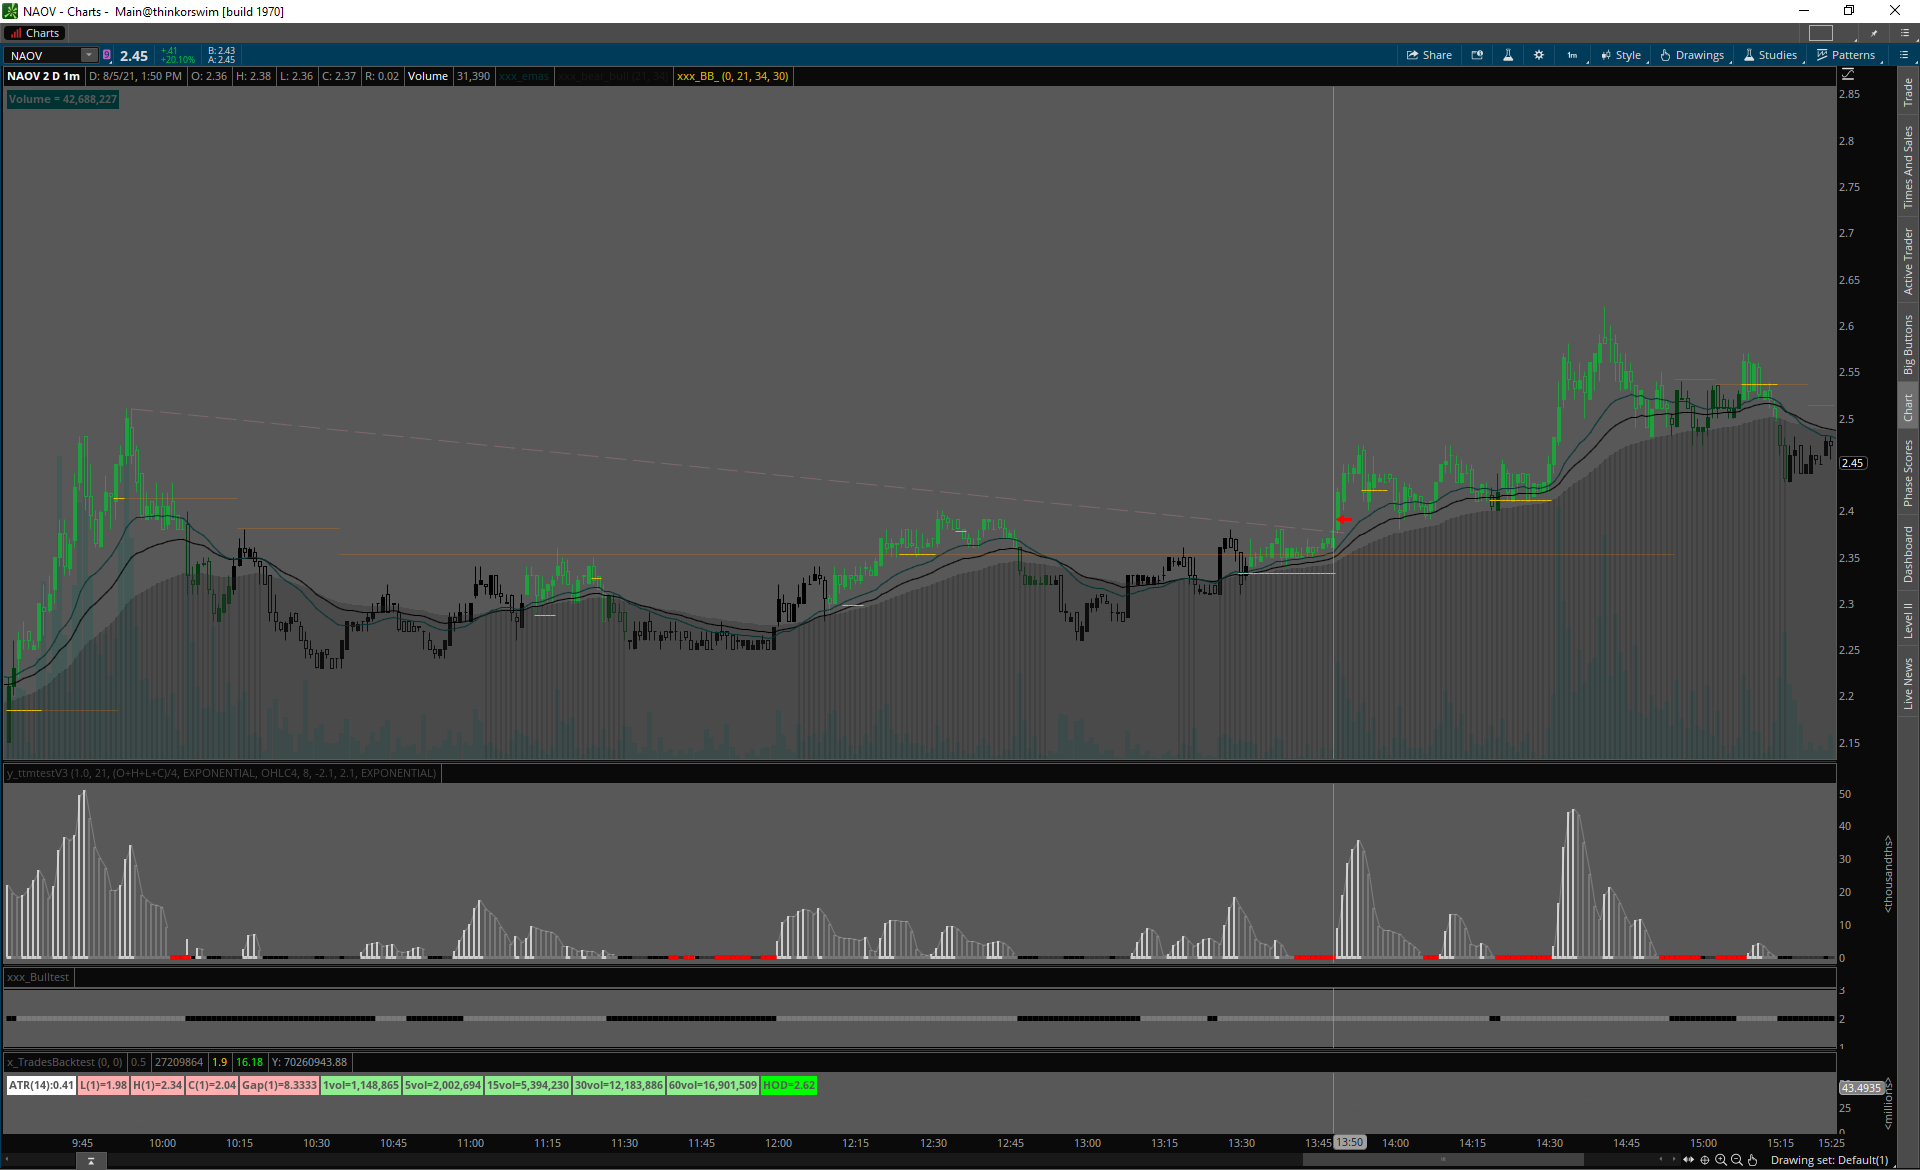Viewport: 1920px width, 1170px height.
Task: Click the zoom out magnifier icon
Action: coord(1737,1160)
